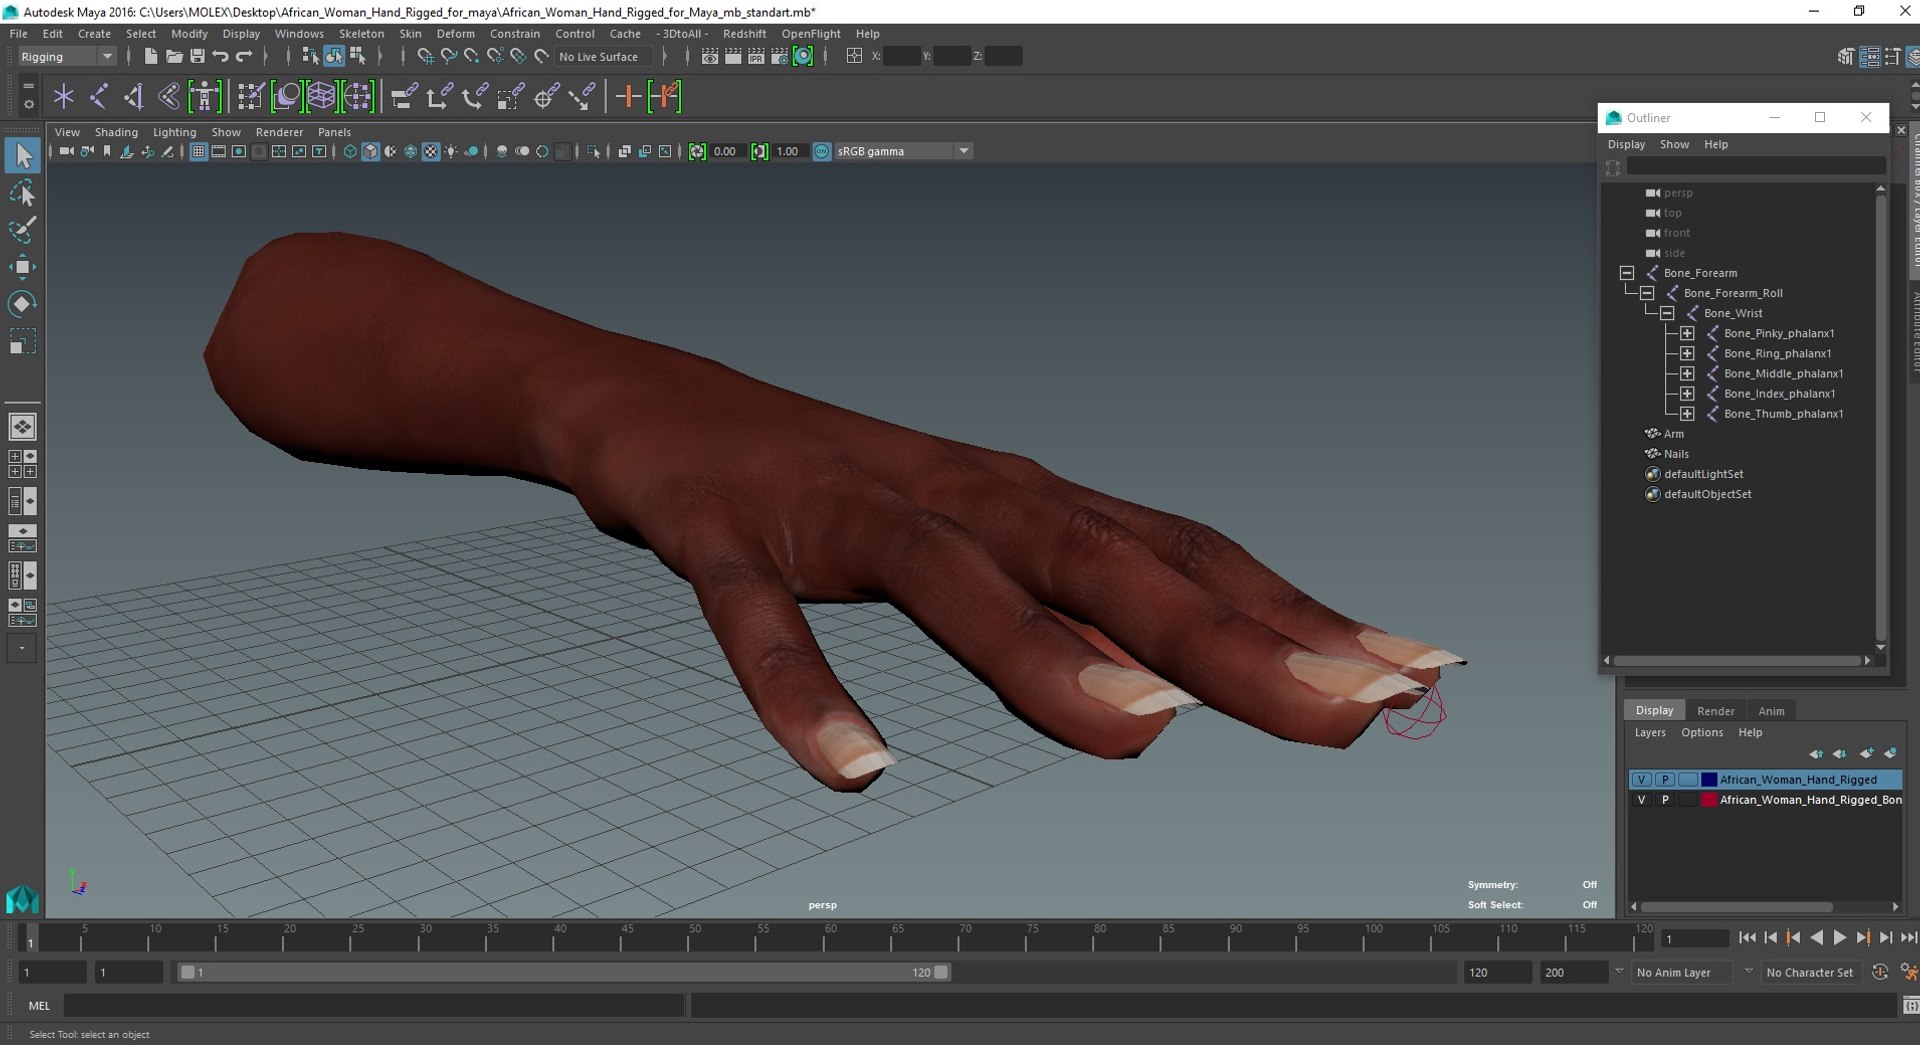The image size is (1920, 1045).
Task: Go to the start of playback range
Action: pyautogui.click(x=1746, y=938)
